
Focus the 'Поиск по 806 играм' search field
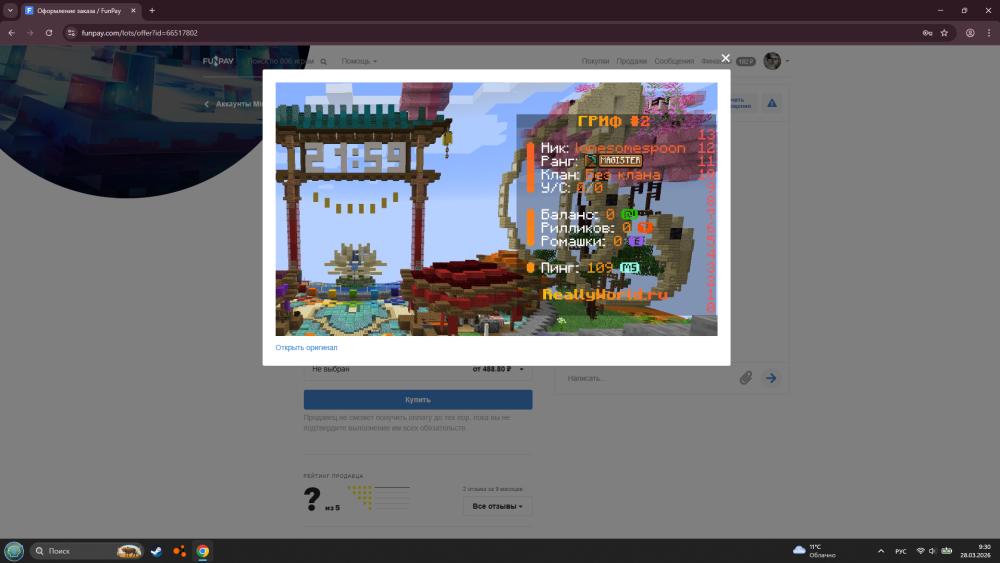[x=281, y=61]
